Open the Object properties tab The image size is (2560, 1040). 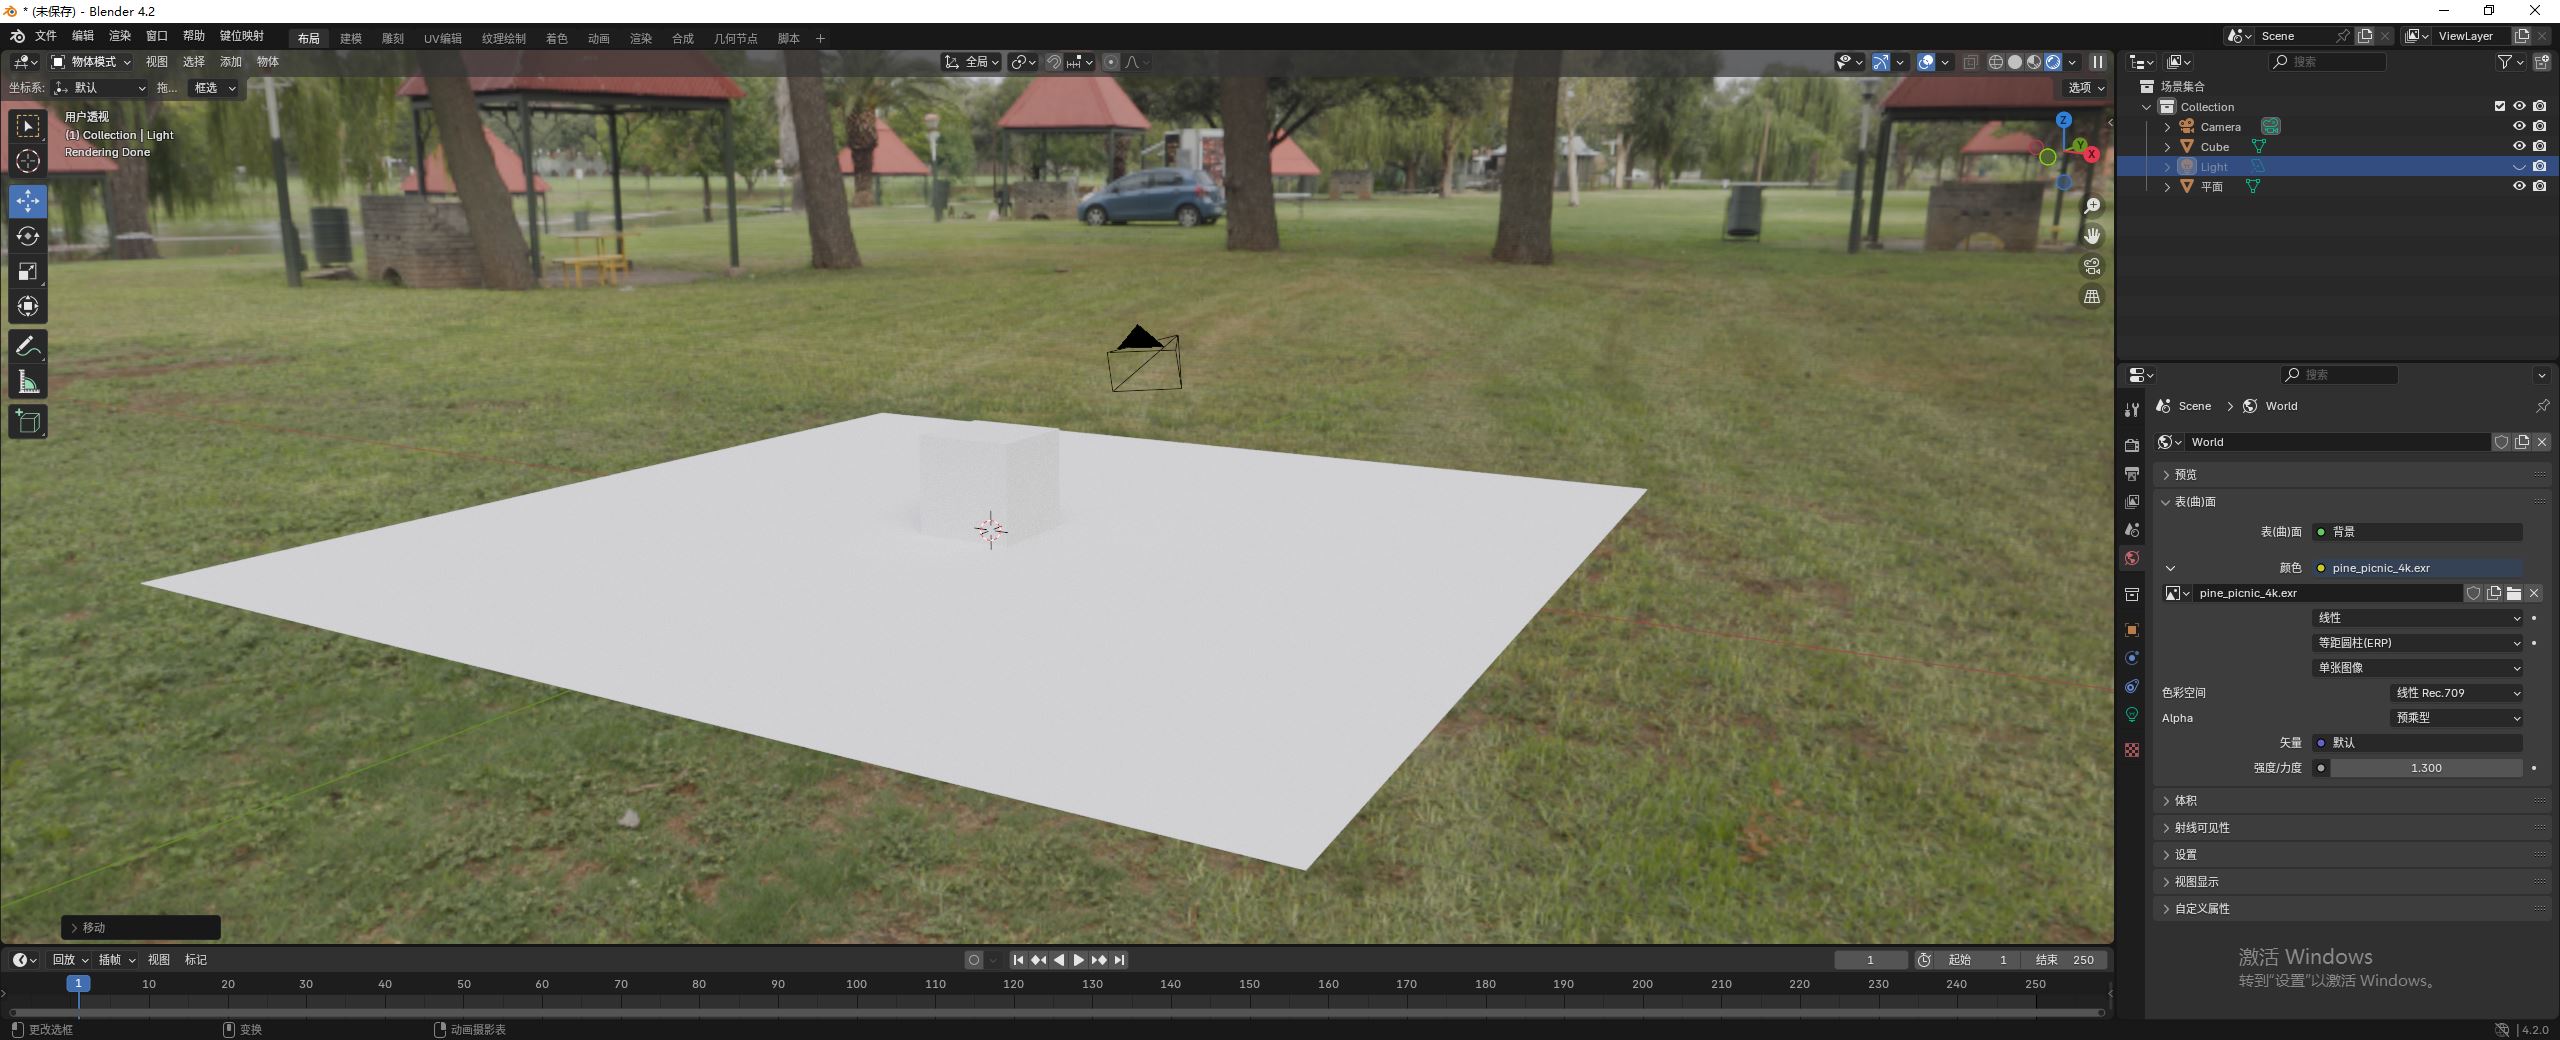coord(2132,630)
